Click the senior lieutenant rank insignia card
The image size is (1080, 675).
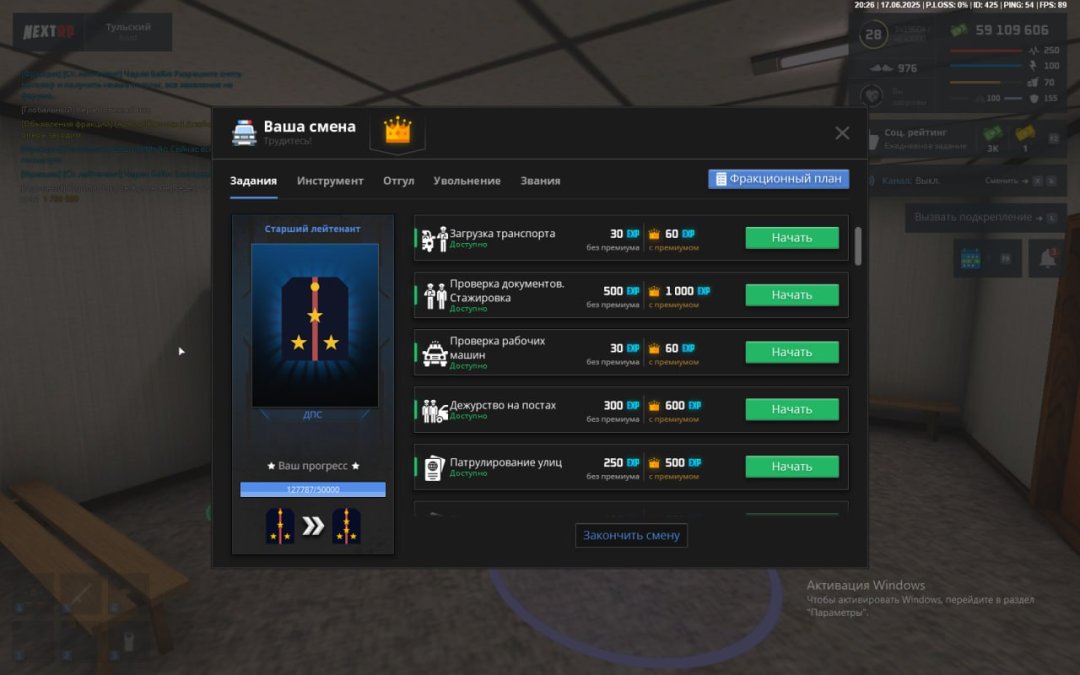[315, 325]
